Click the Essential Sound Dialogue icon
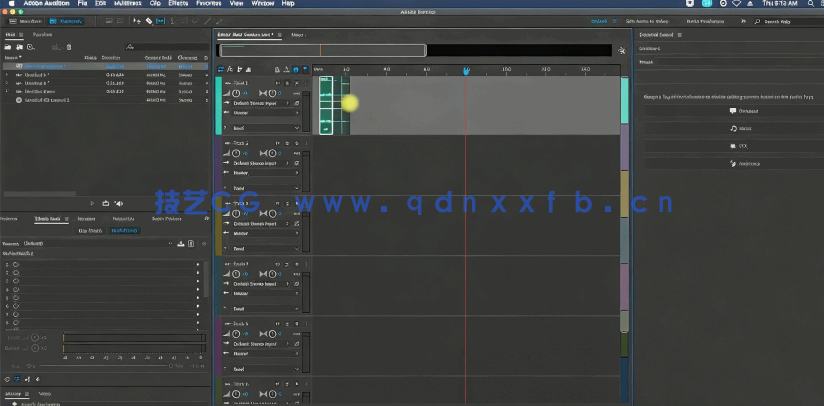This screenshot has width=824, height=406. 733,111
